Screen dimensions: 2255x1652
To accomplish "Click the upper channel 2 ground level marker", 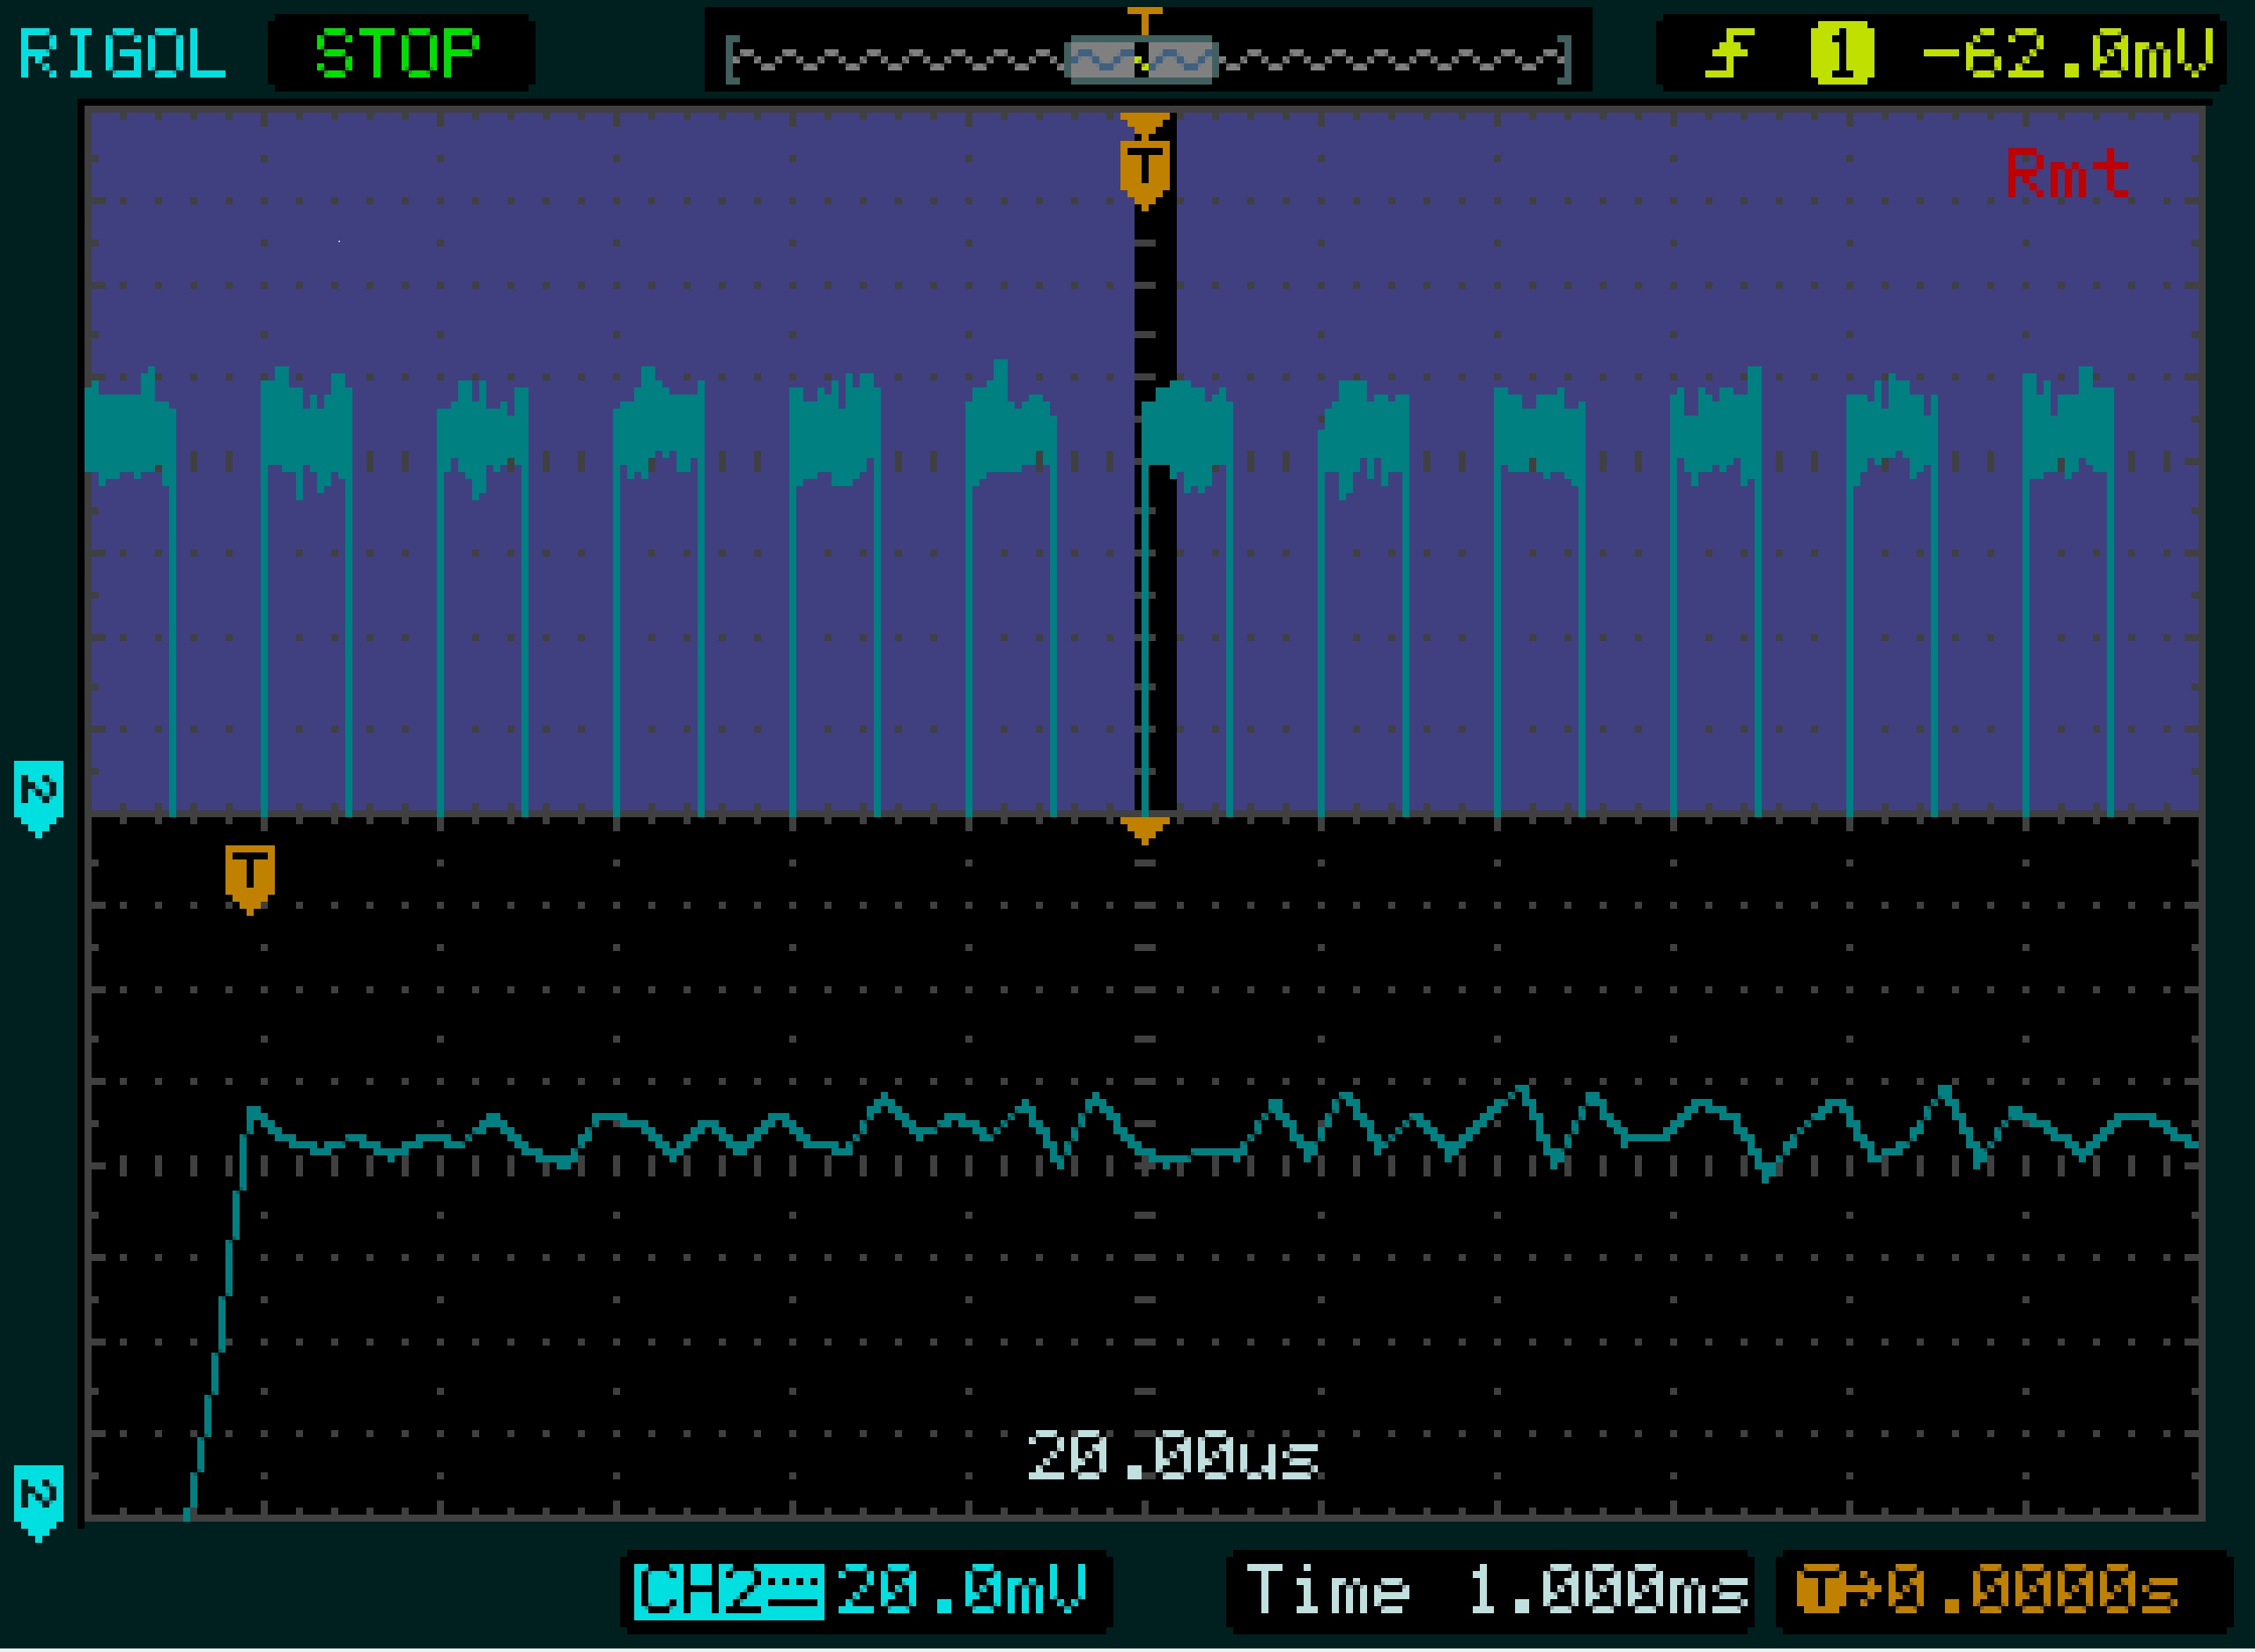I will (39, 798).
